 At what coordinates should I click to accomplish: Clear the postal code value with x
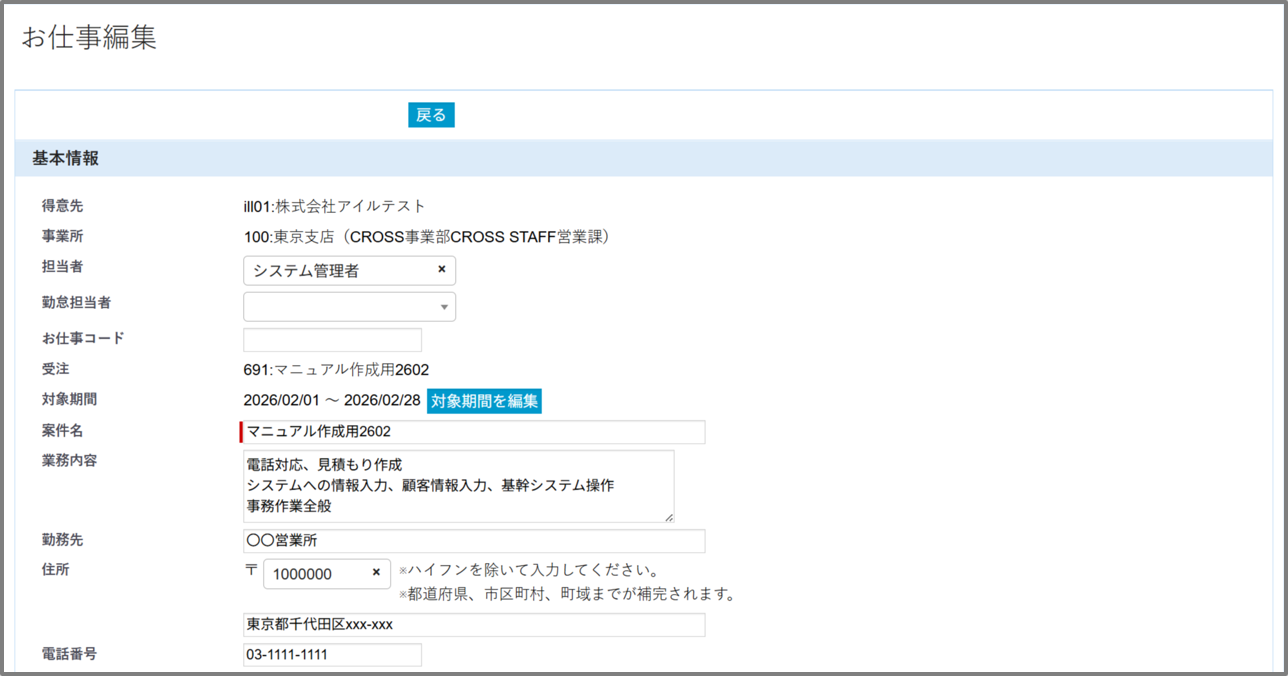pyautogui.click(x=376, y=573)
